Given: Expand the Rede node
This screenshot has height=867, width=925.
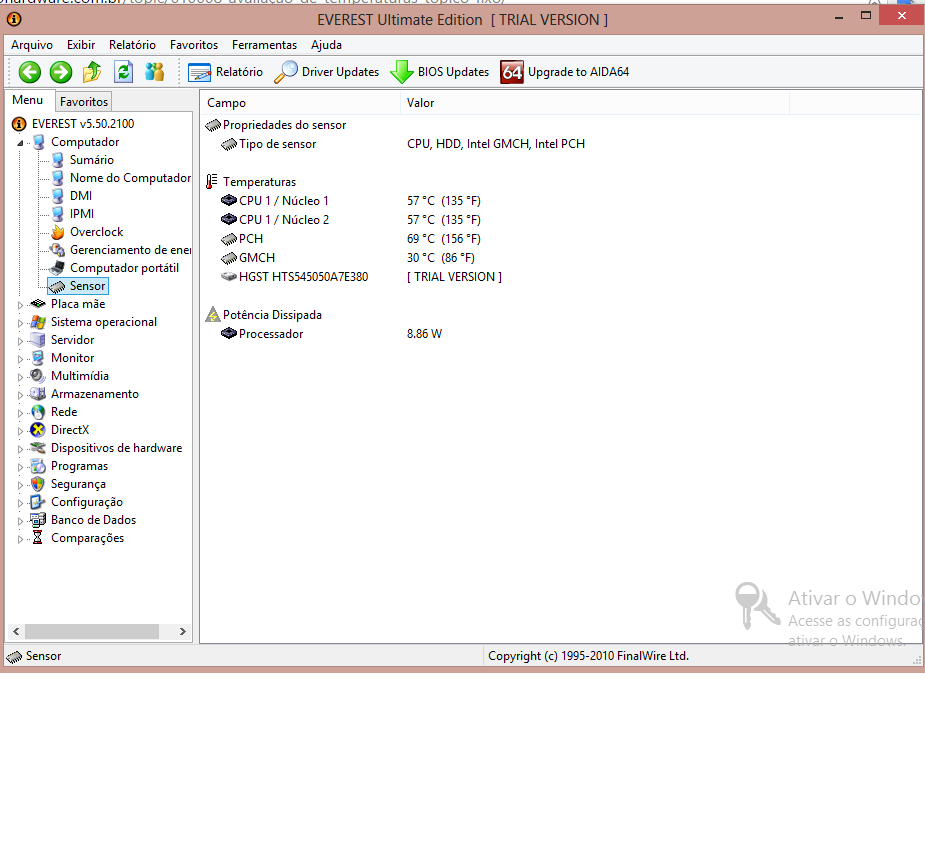Looking at the screenshot, I should 21,413.
